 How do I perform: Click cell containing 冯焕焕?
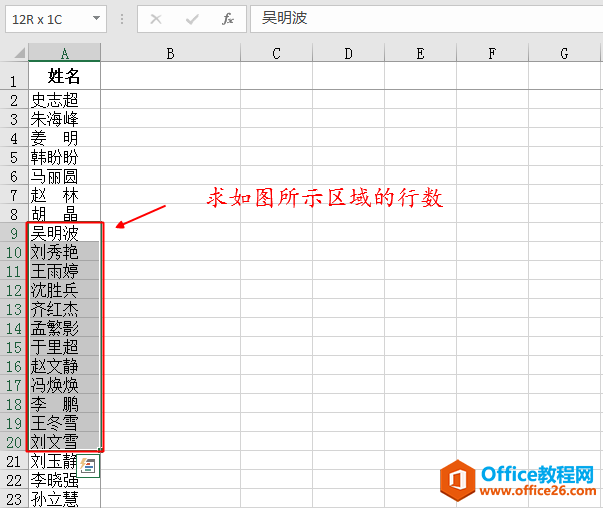65,385
